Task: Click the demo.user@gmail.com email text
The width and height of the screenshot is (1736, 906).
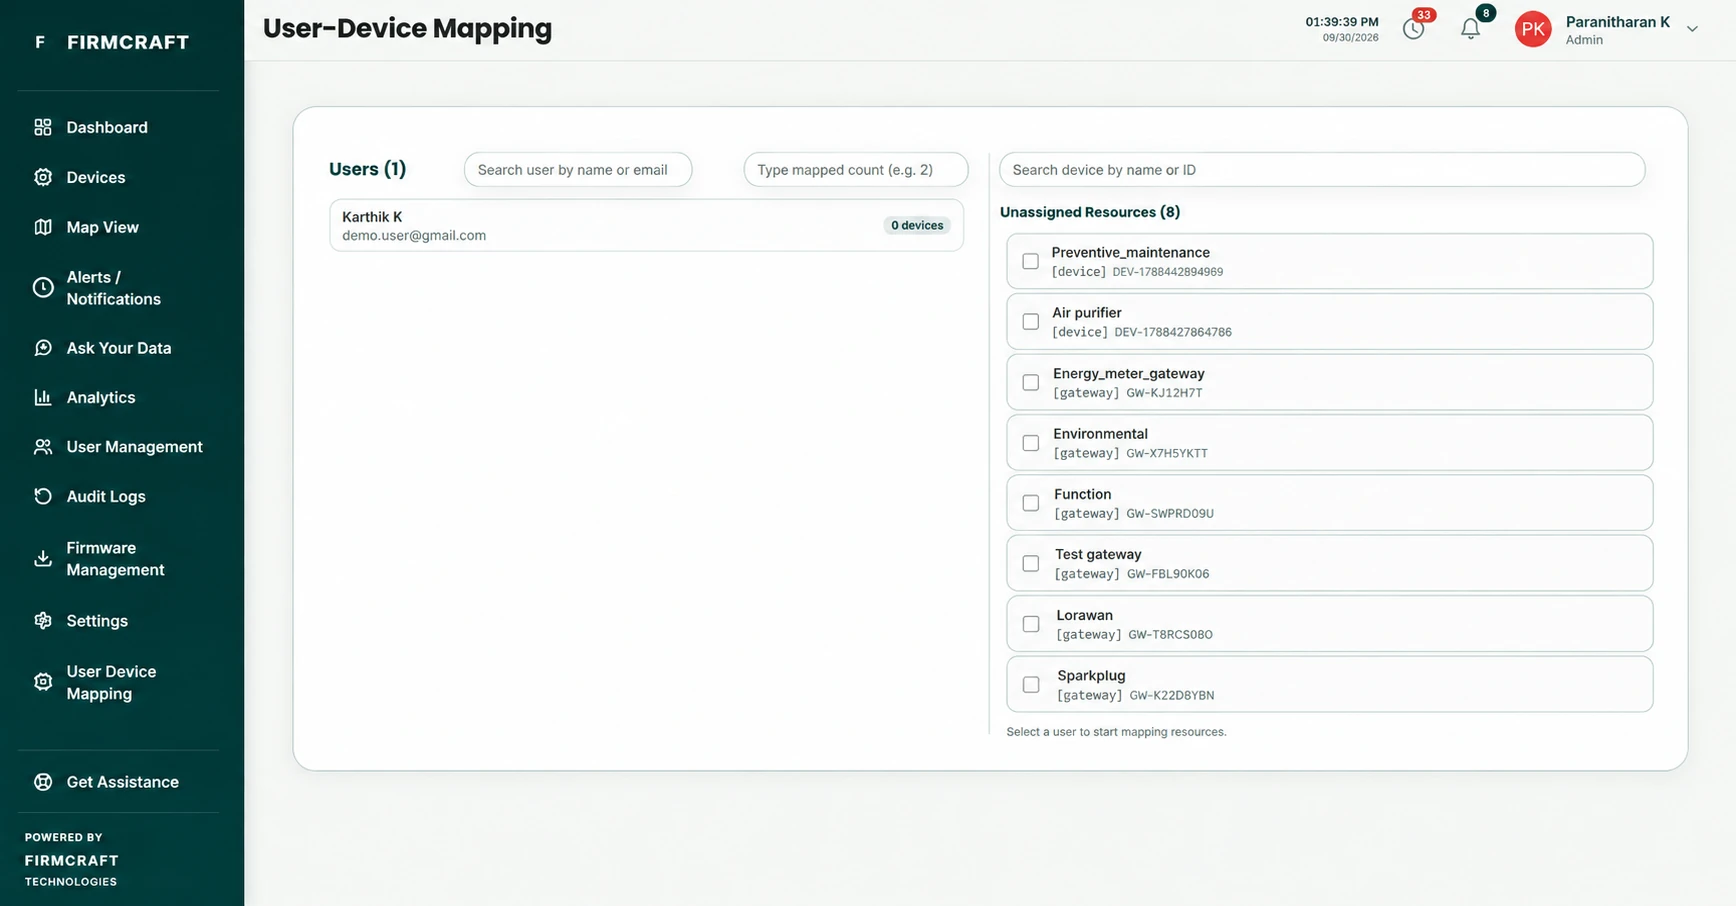Action: pyautogui.click(x=414, y=236)
